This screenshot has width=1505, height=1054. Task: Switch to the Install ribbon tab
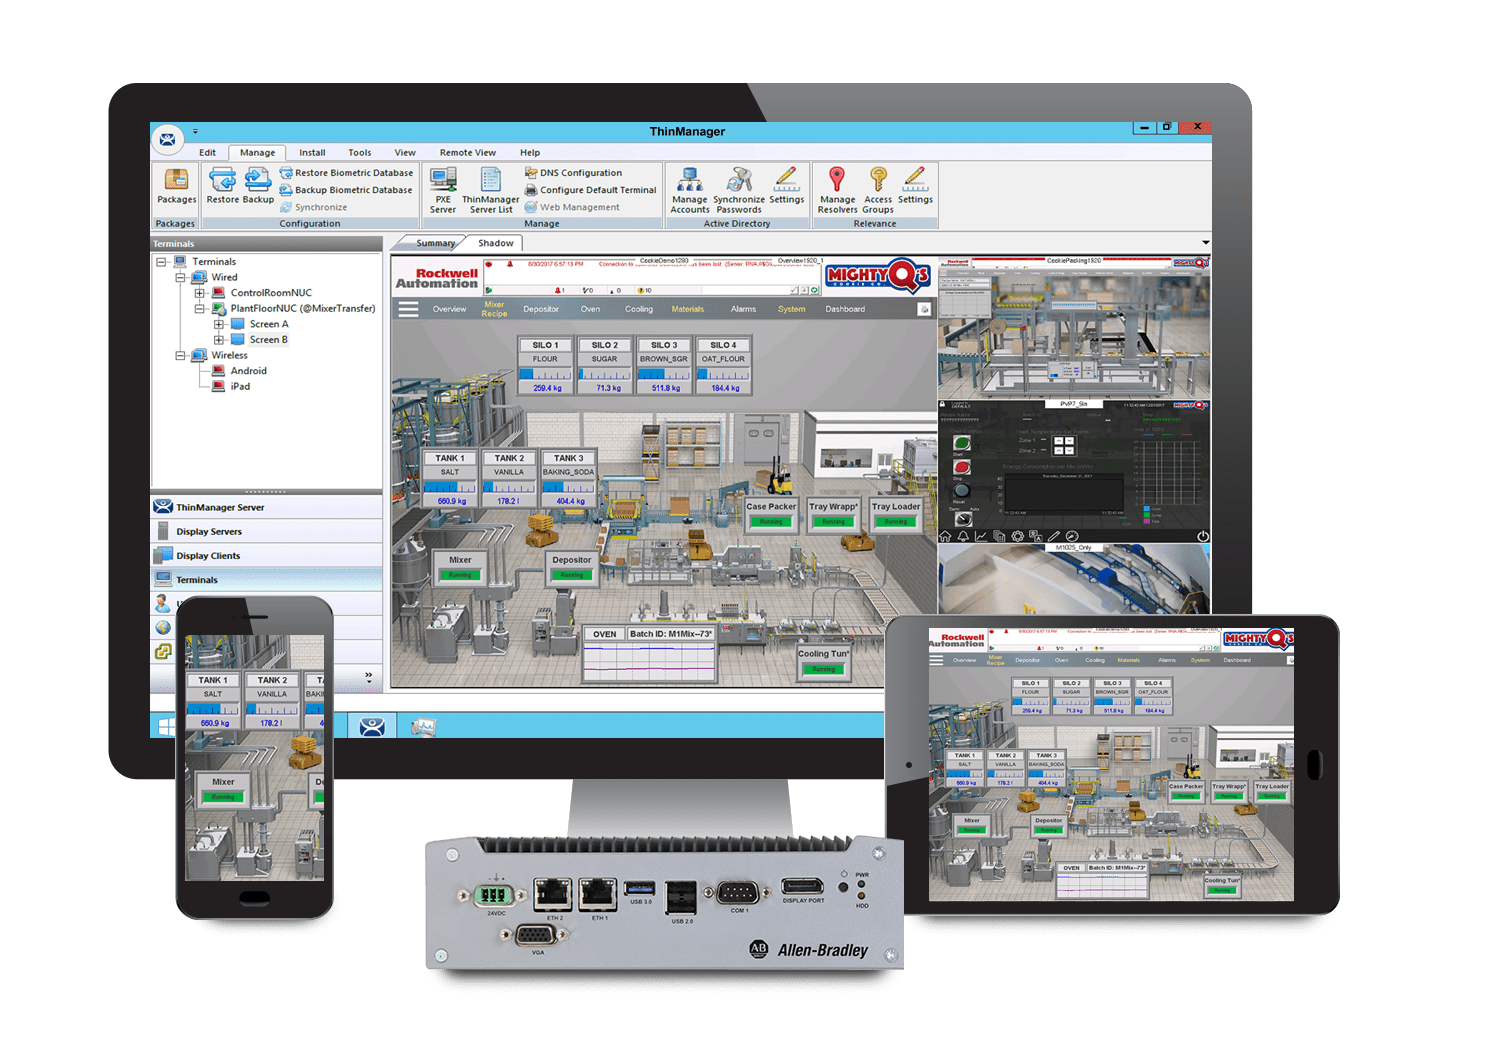click(312, 153)
